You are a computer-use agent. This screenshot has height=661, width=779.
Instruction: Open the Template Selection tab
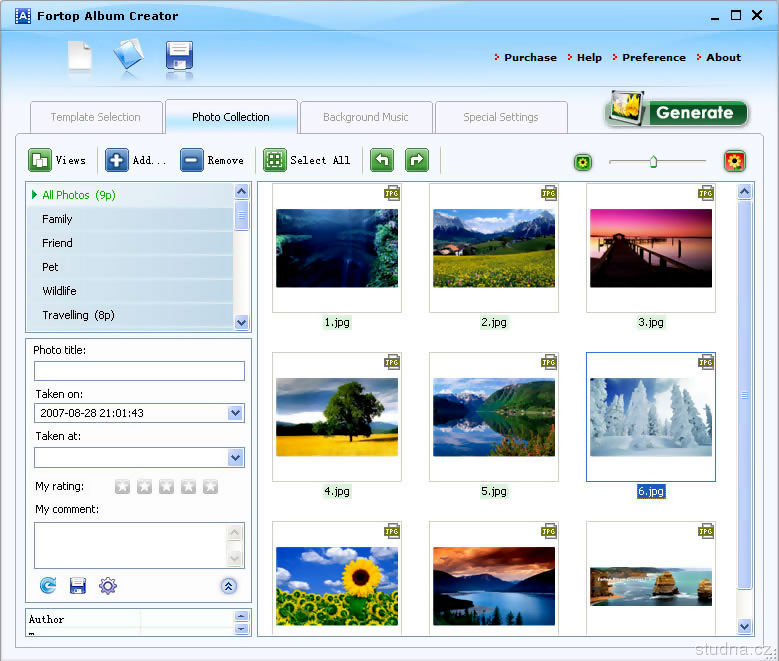pyautogui.click(x=95, y=117)
